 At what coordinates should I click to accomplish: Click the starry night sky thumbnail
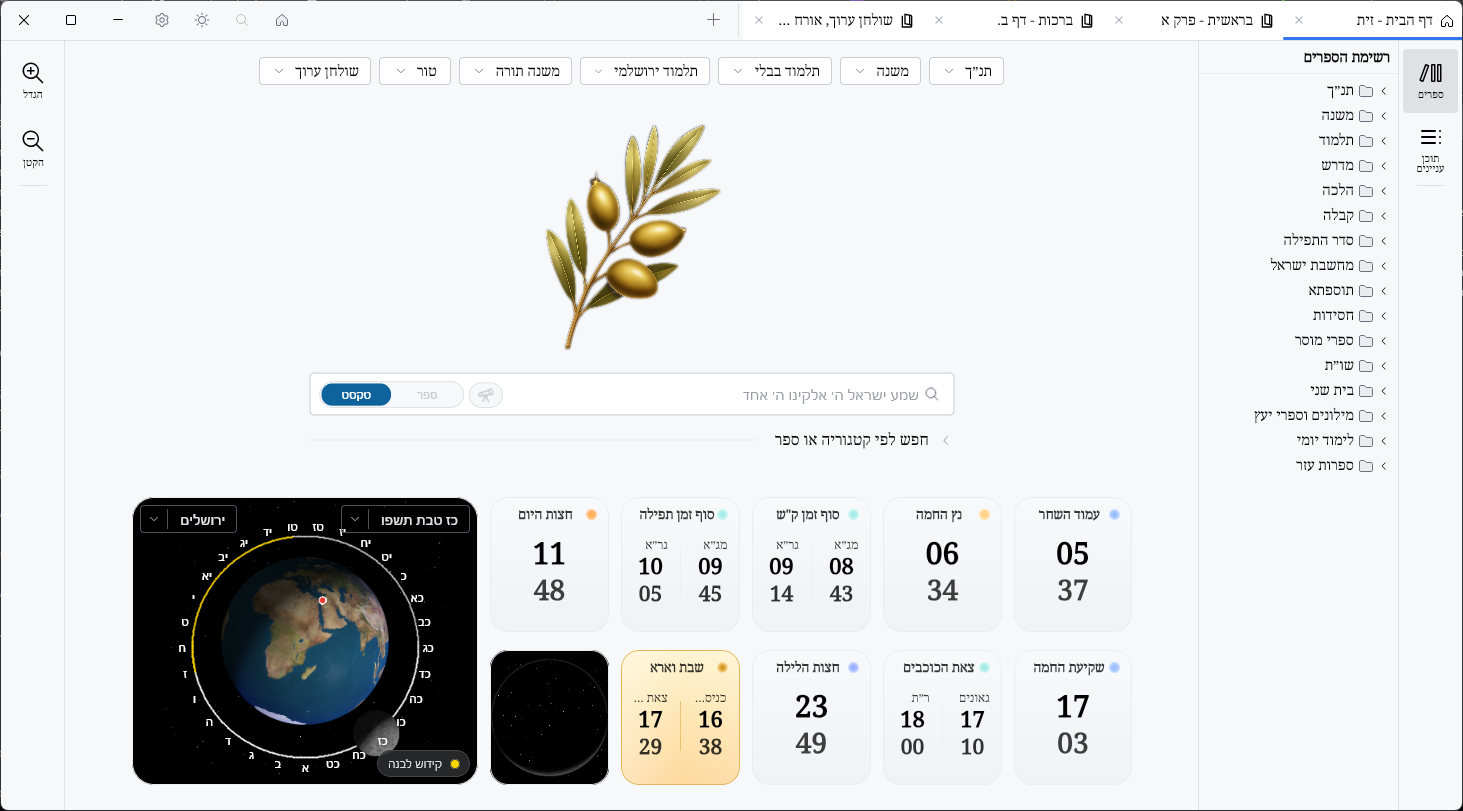pyautogui.click(x=549, y=717)
